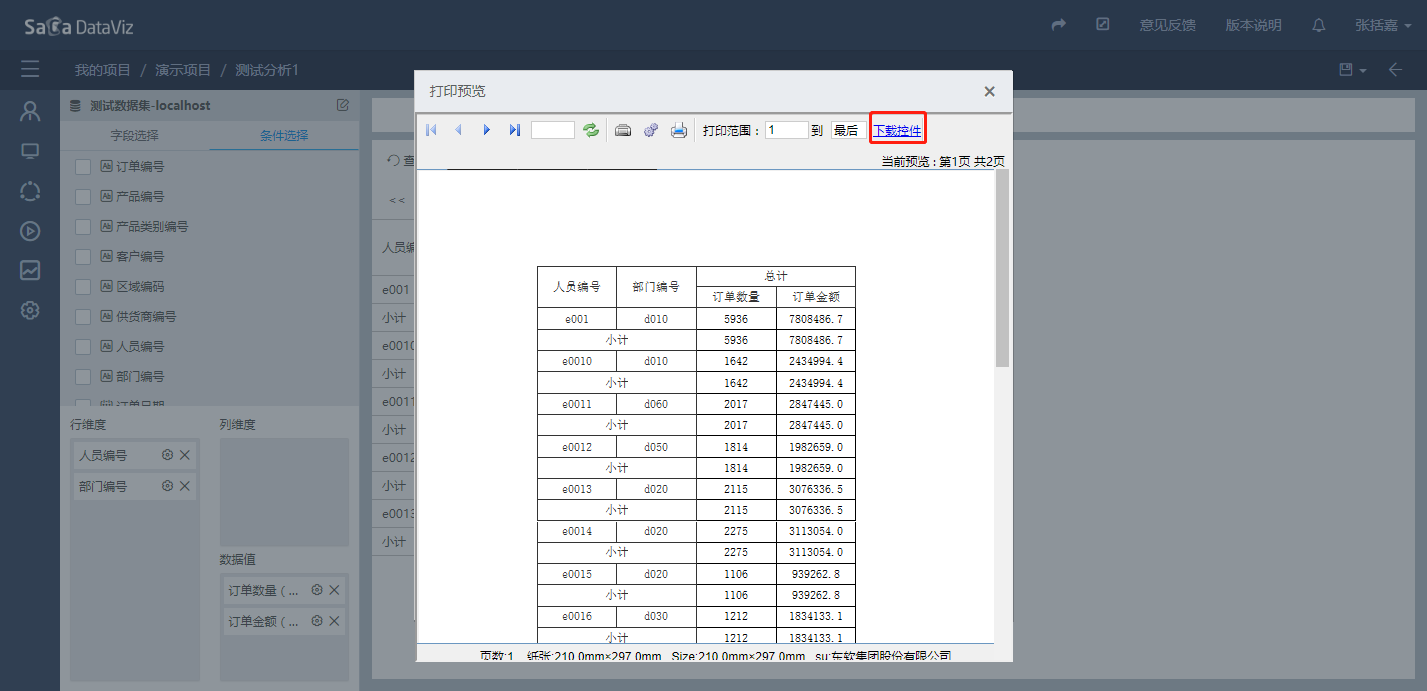Open page setup printer icon

pos(623,130)
